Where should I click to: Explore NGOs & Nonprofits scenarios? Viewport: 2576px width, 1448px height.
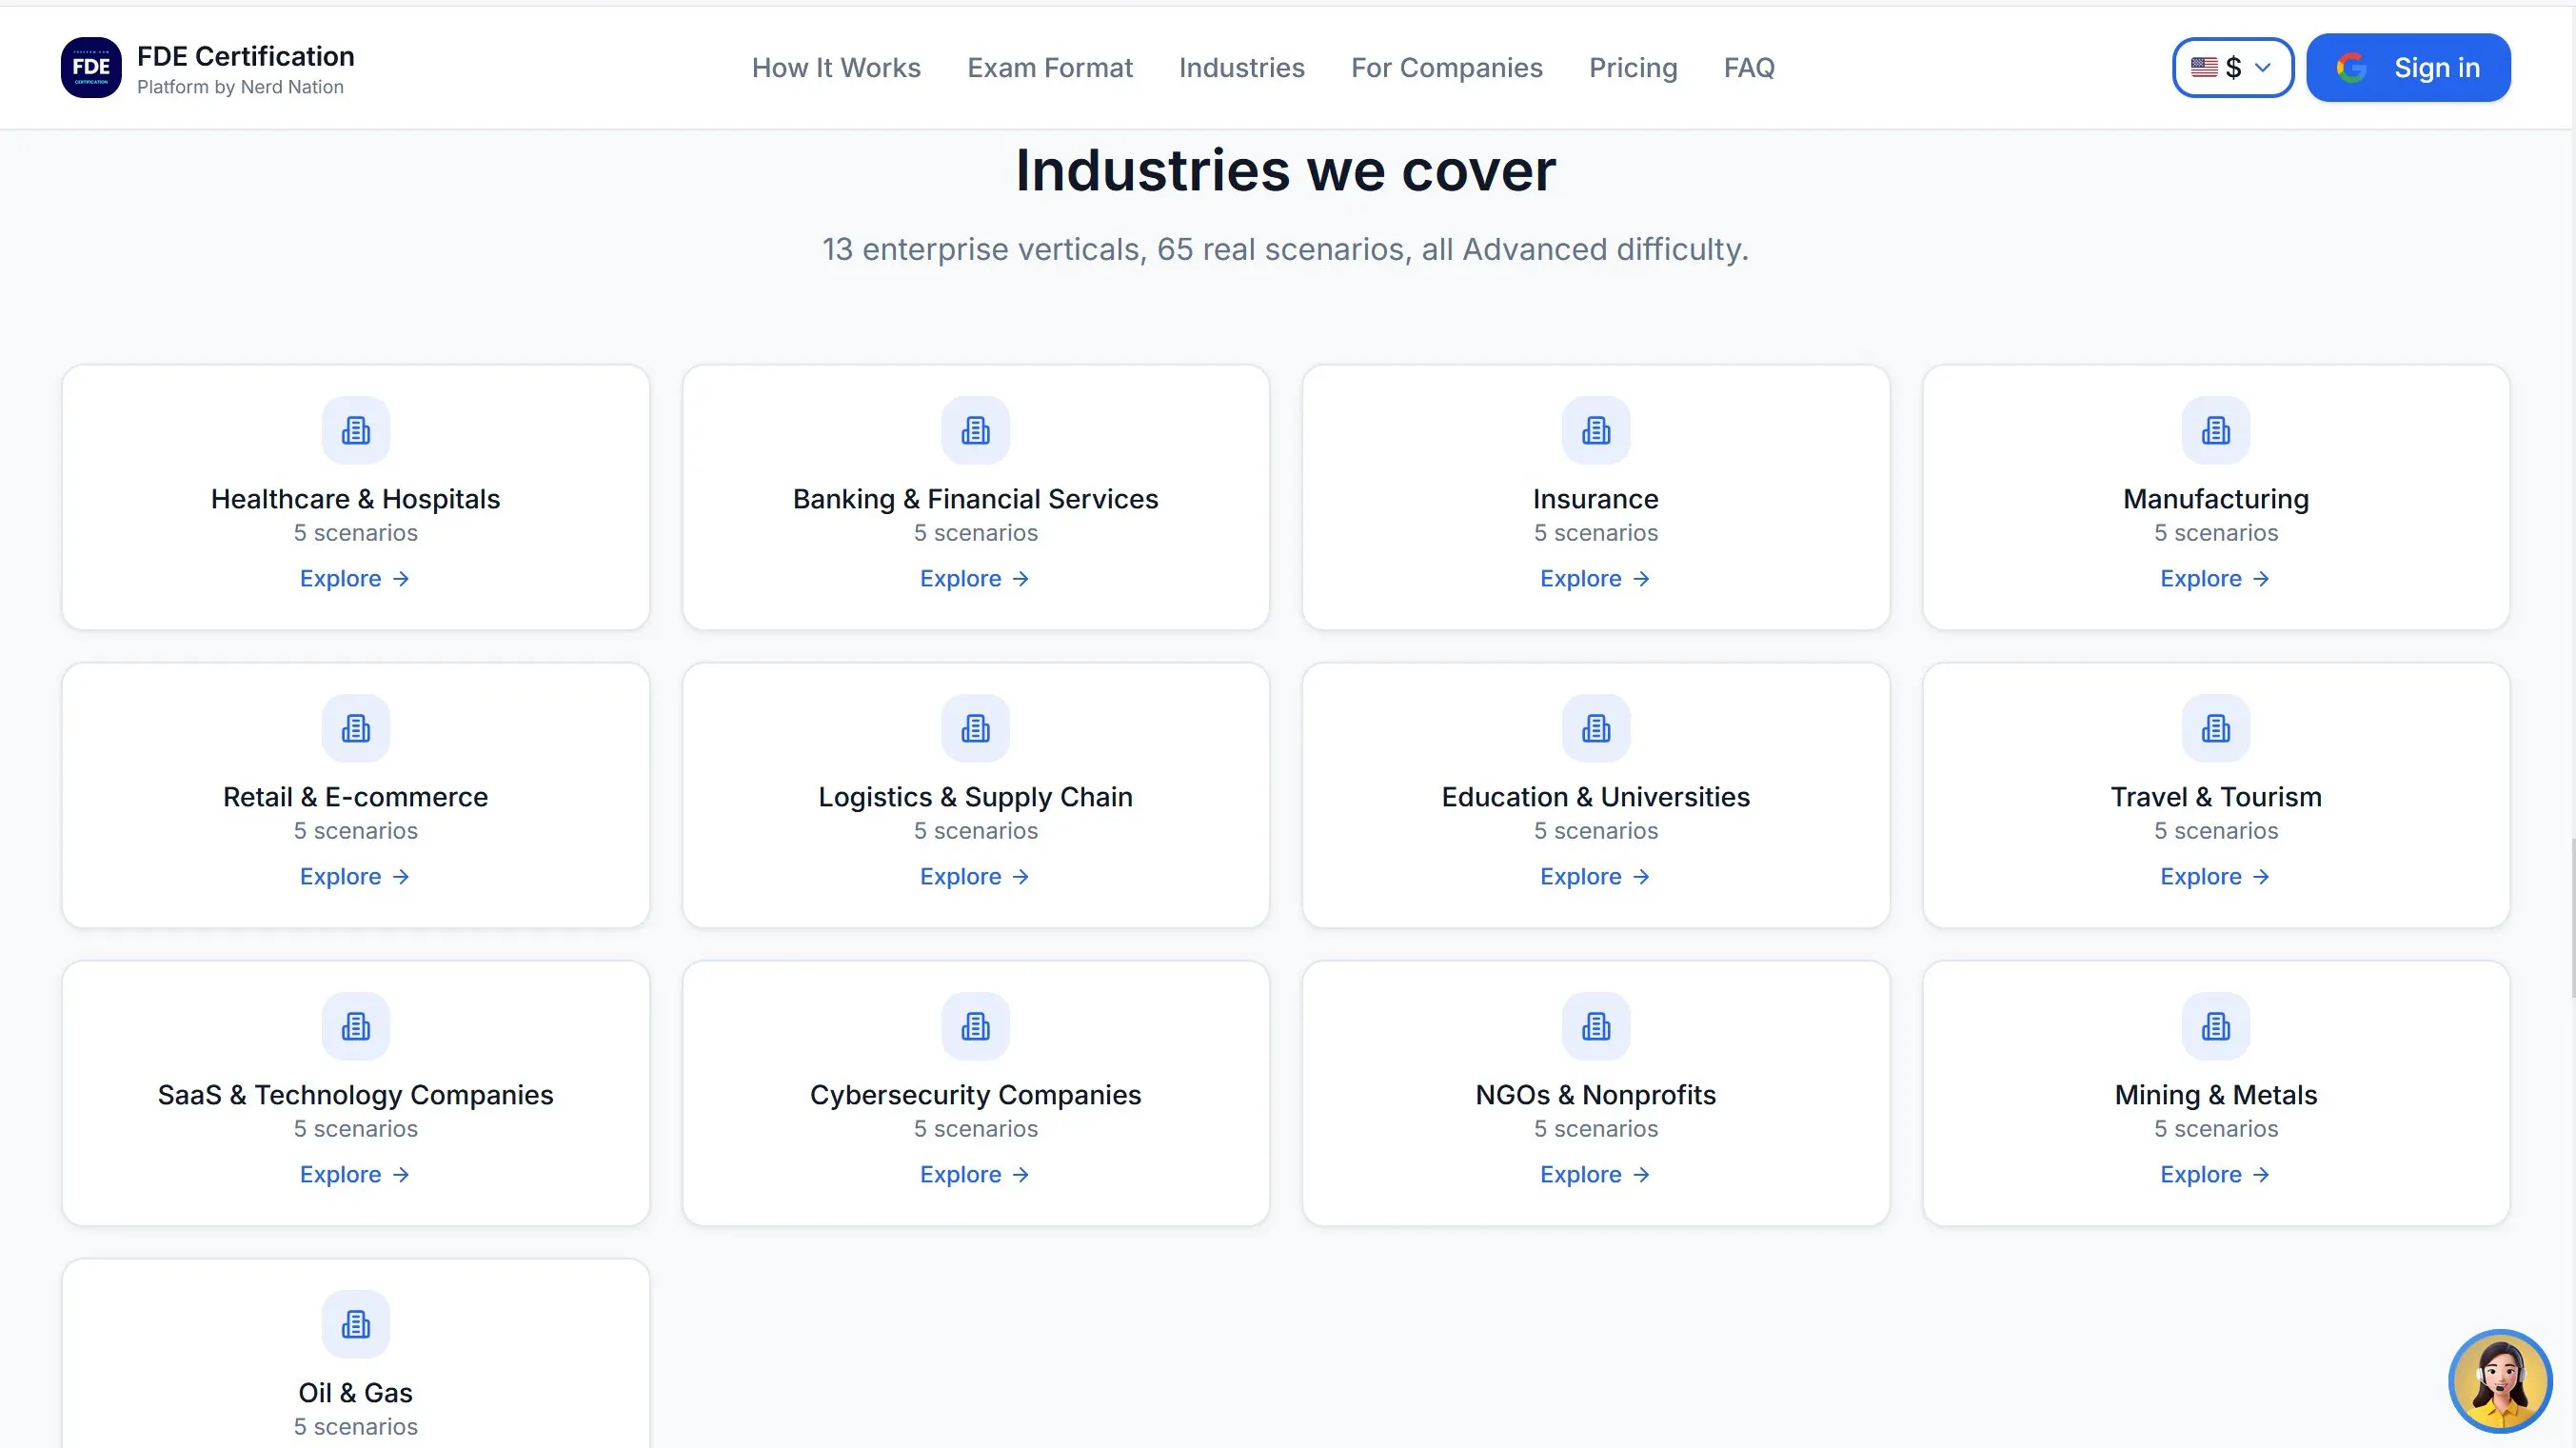coord(1595,1175)
